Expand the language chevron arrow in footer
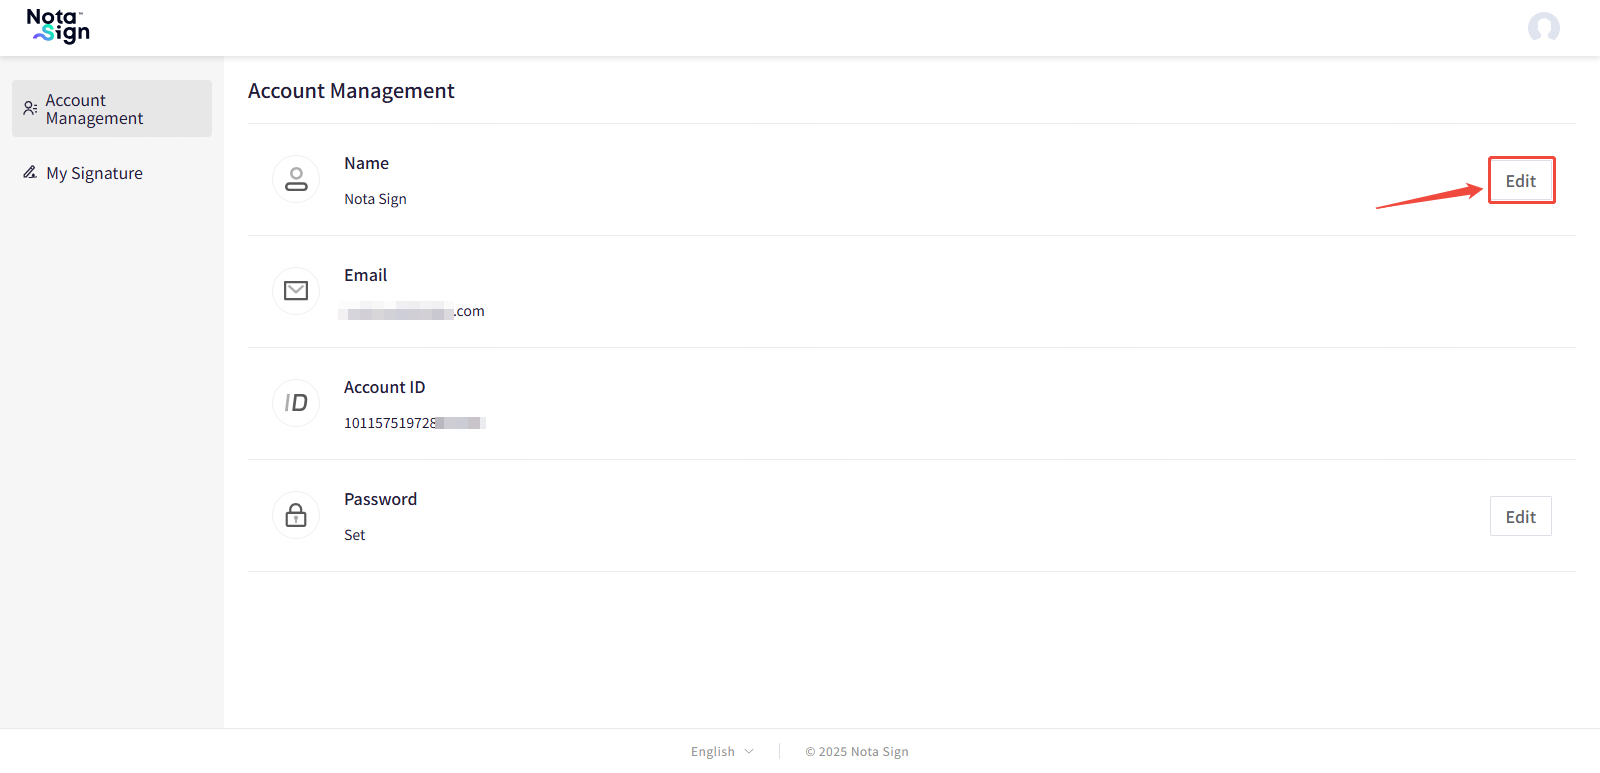 749,752
